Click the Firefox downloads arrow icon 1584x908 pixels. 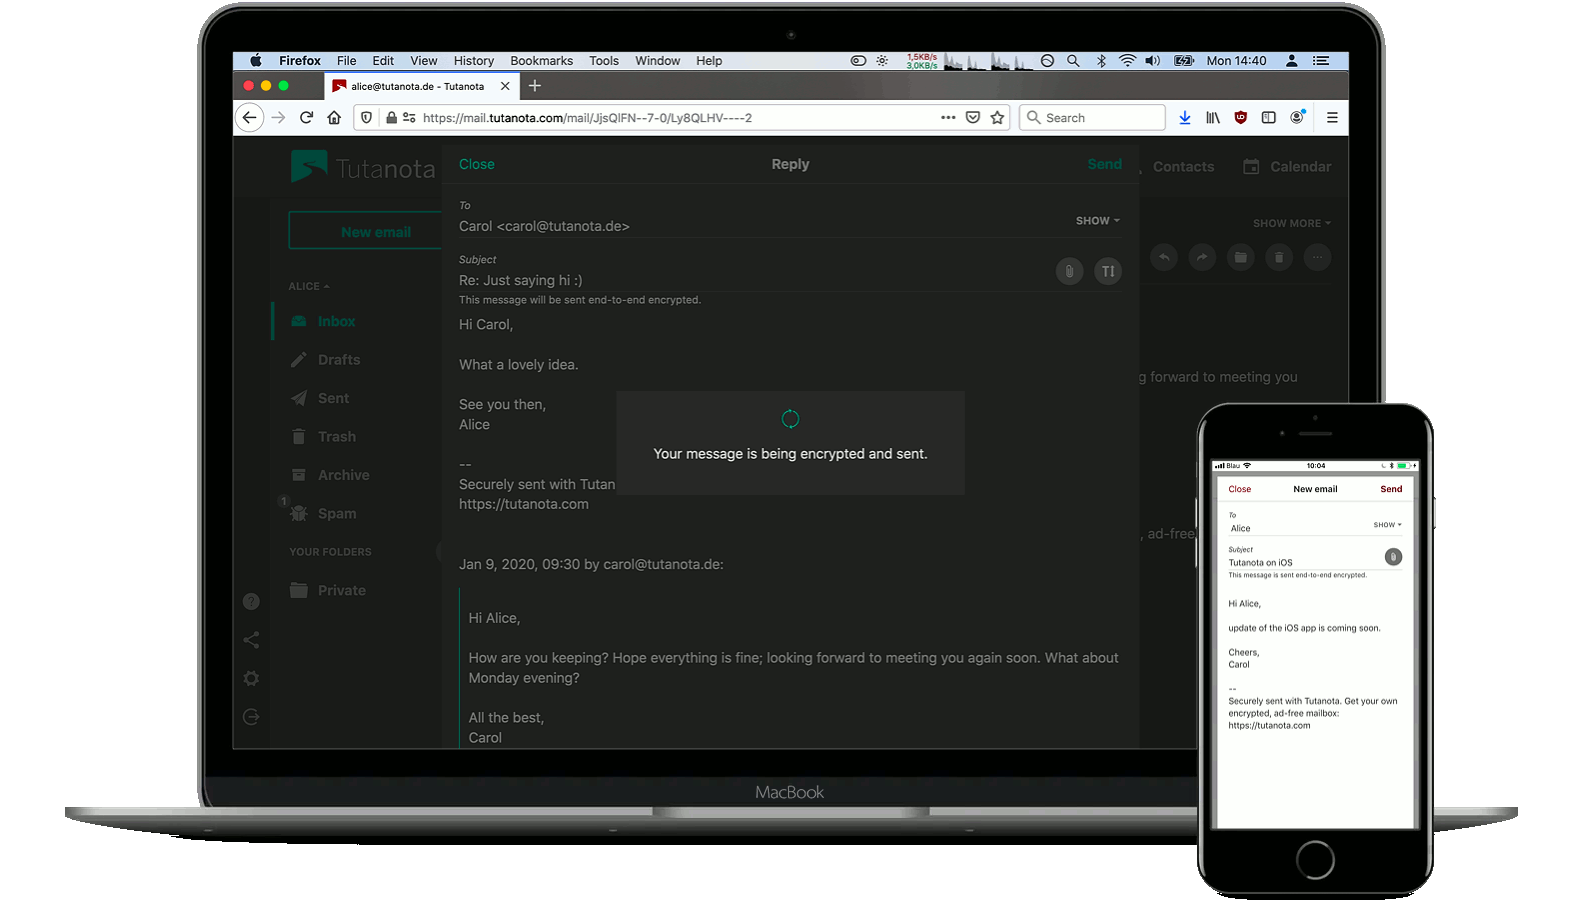click(1185, 118)
